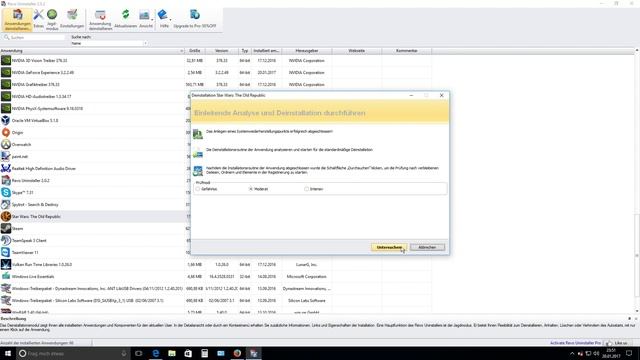Choose the Gefahrlos scan mode radio
The height and width of the screenshot is (360, 640).
pyautogui.click(x=198, y=189)
